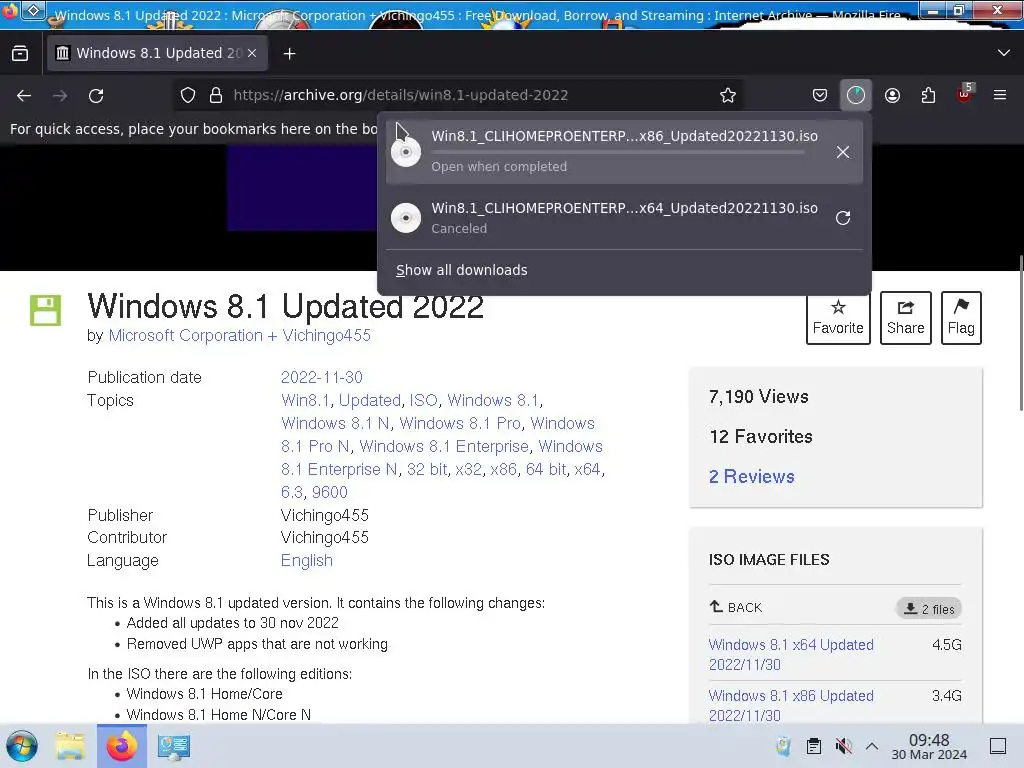
Task: Open the extensions puzzle icon
Action: click(928, 95)
